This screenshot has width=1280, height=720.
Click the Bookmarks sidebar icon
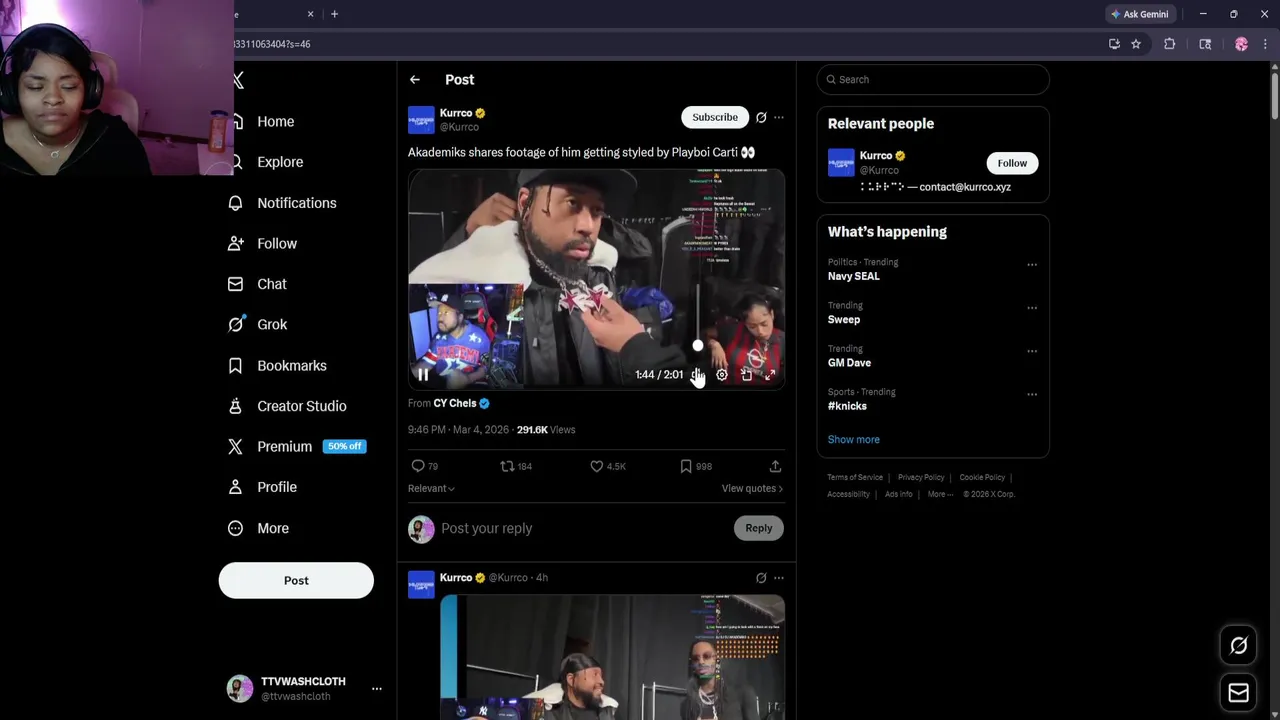235,366
